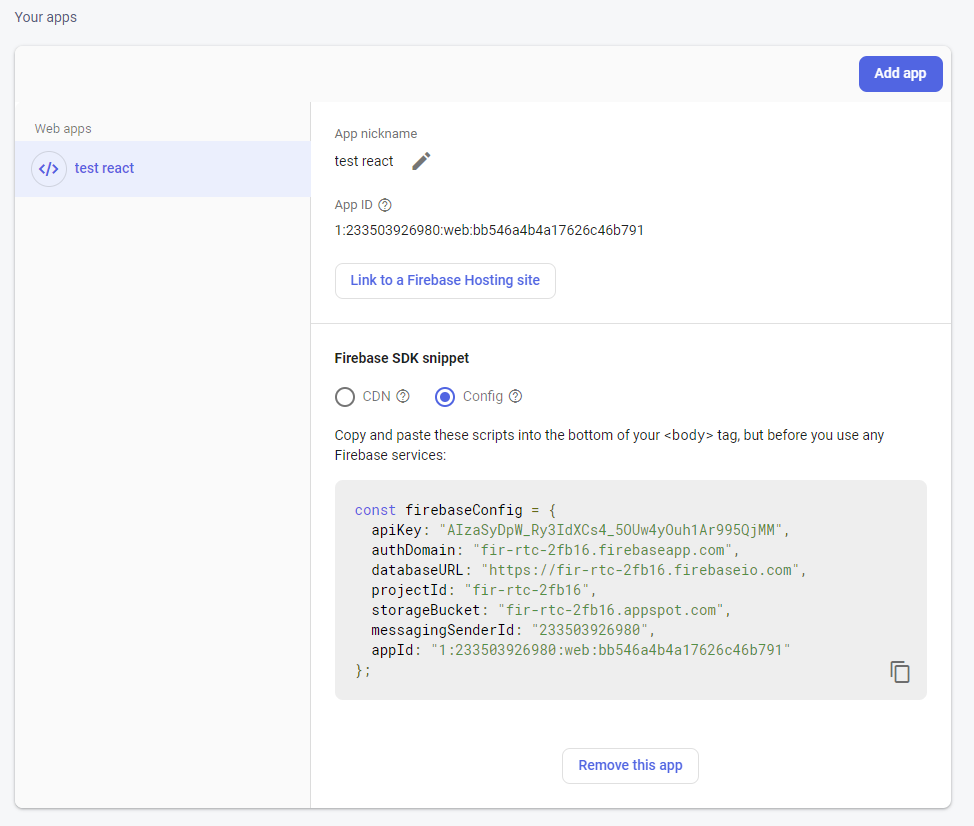Click the apiKey value in the snippet
Viewport: 974px width, 826px height.
tap(610, 530)
